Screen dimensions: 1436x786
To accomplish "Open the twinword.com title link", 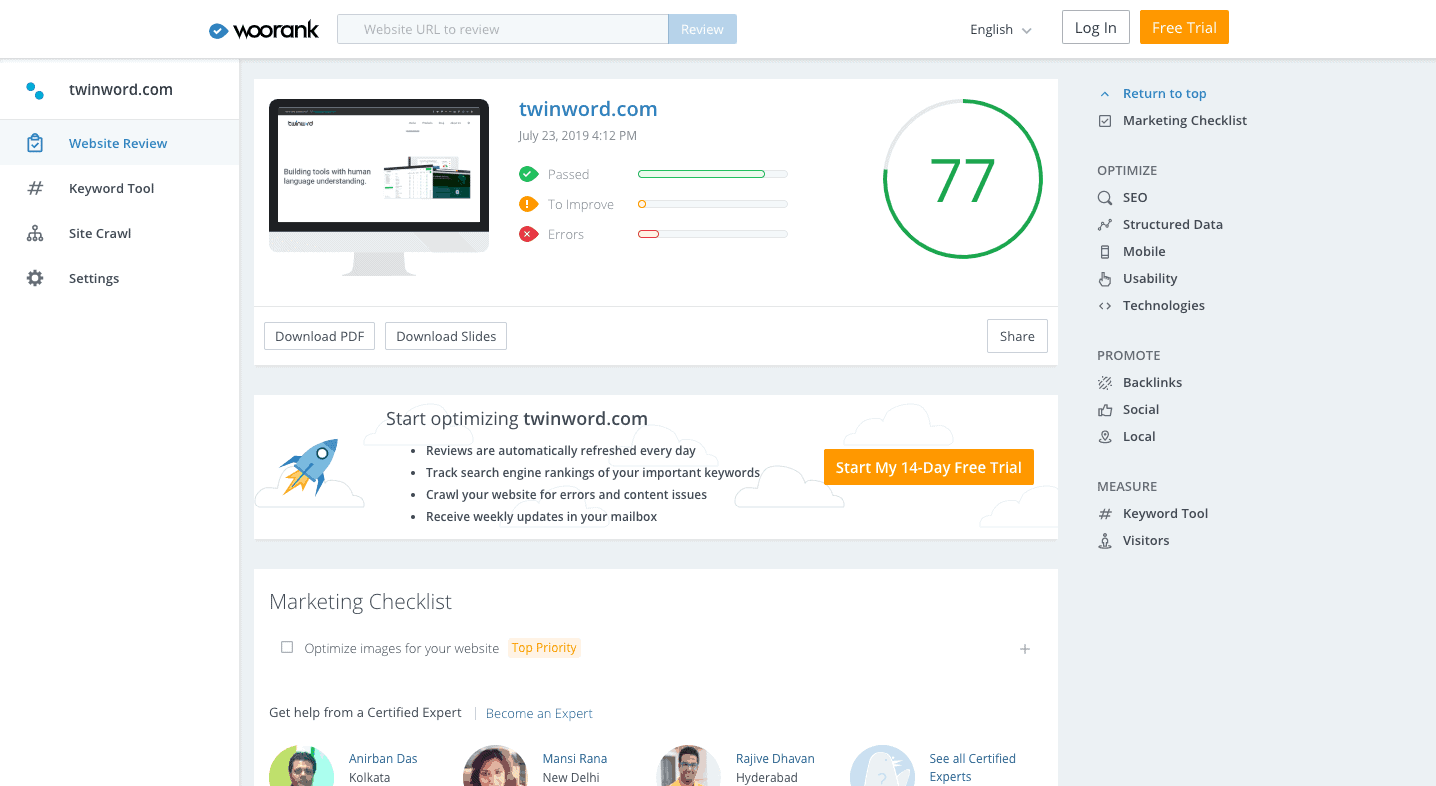I will [x=588, y=109].
